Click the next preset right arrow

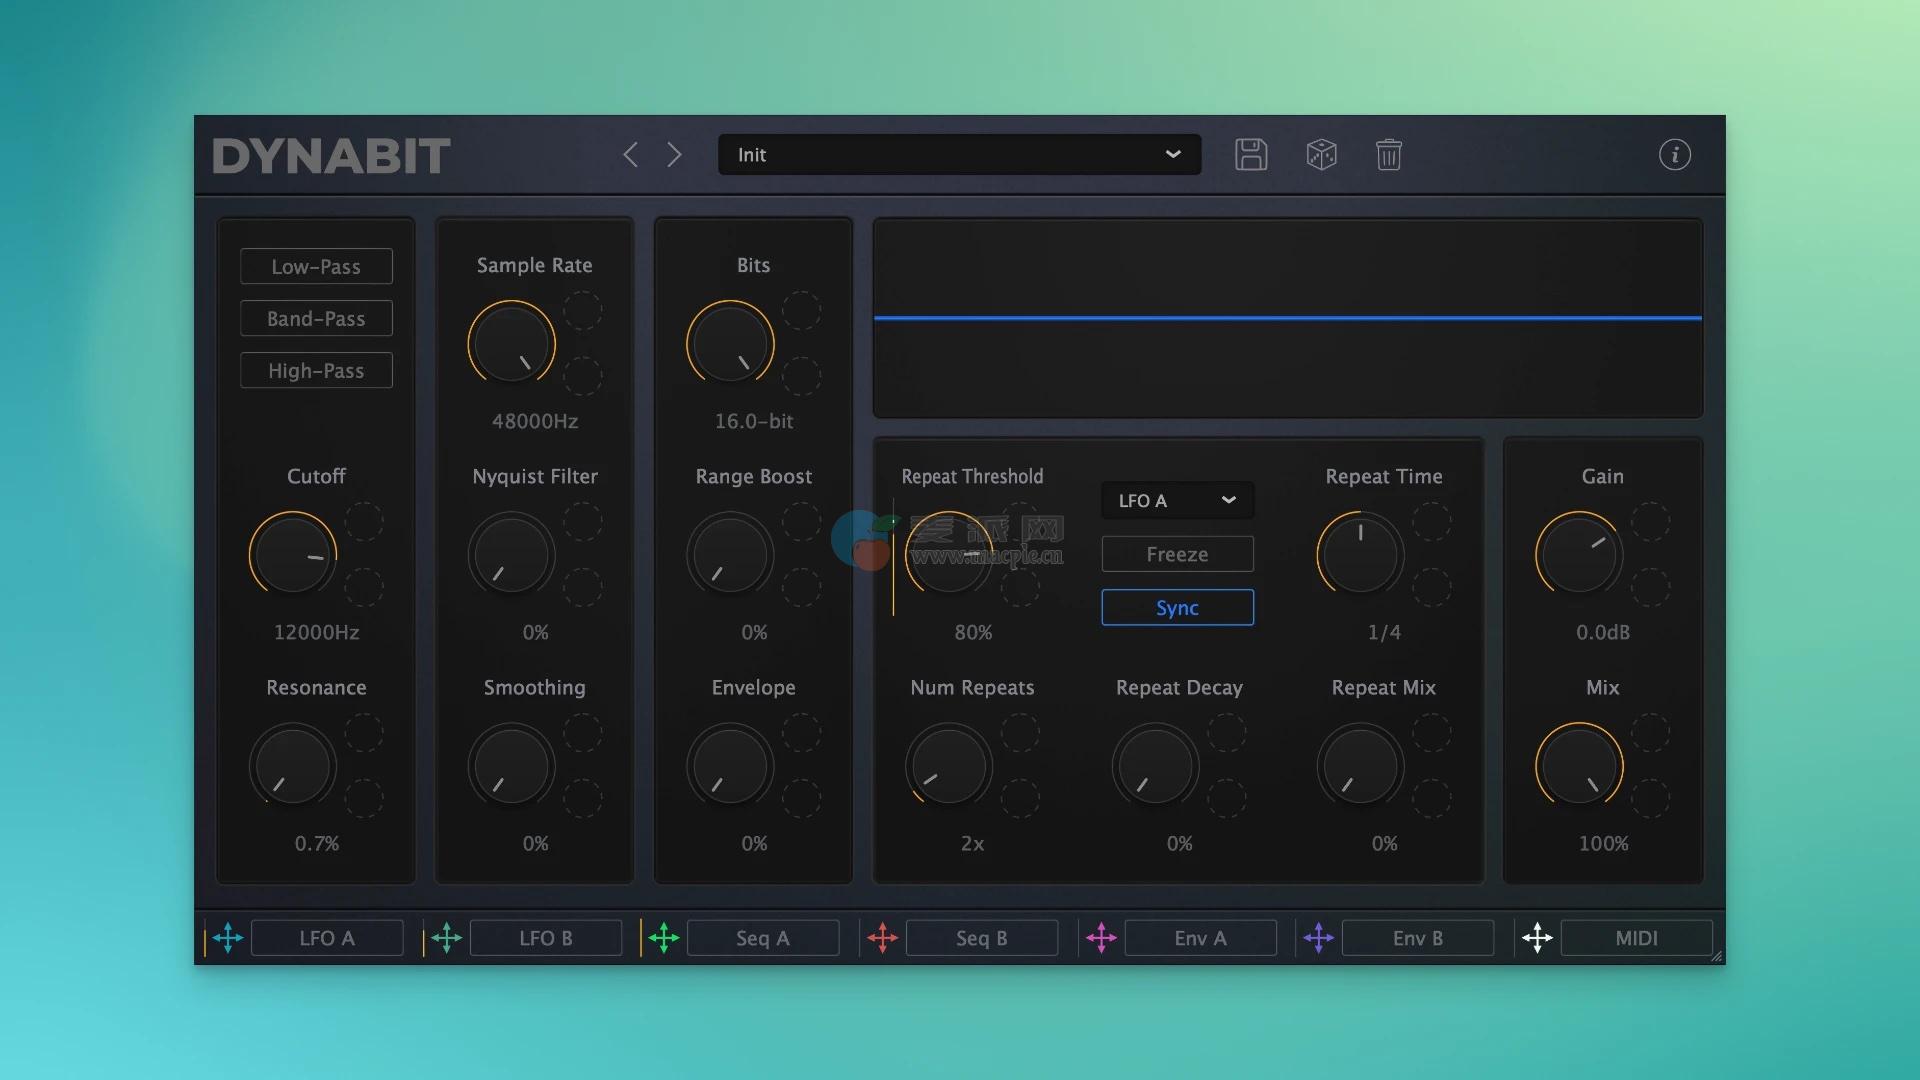coord(674,155)
